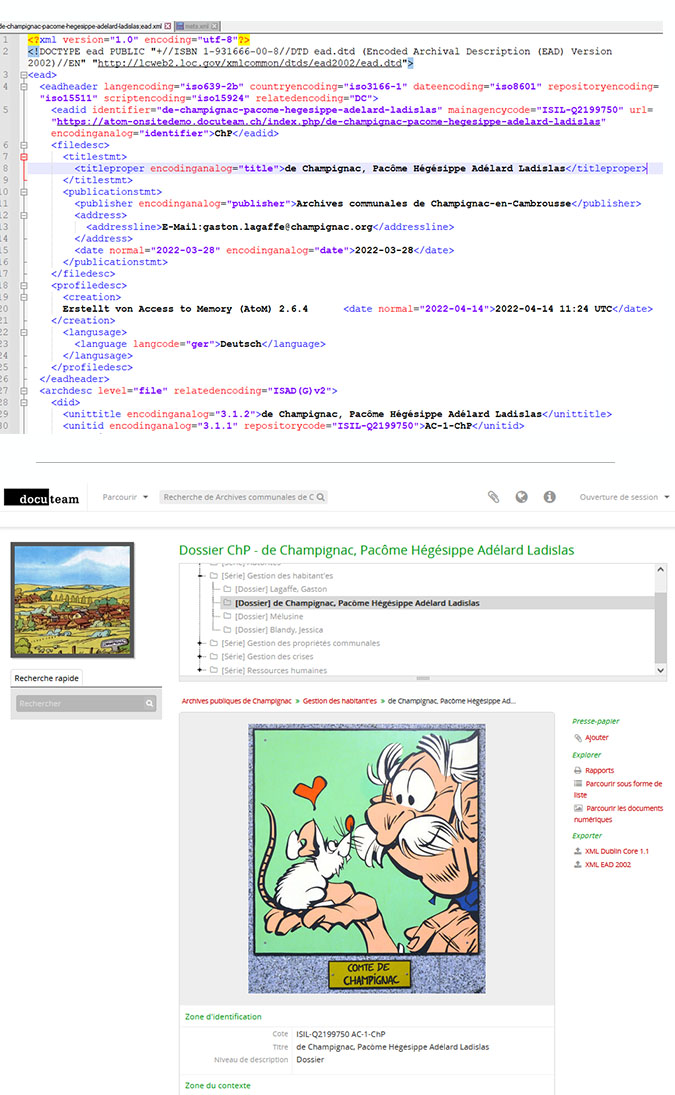The image size is (675, 1095).
Task: Select the ead.xml file tab
Action: click(x=82, y=26)
